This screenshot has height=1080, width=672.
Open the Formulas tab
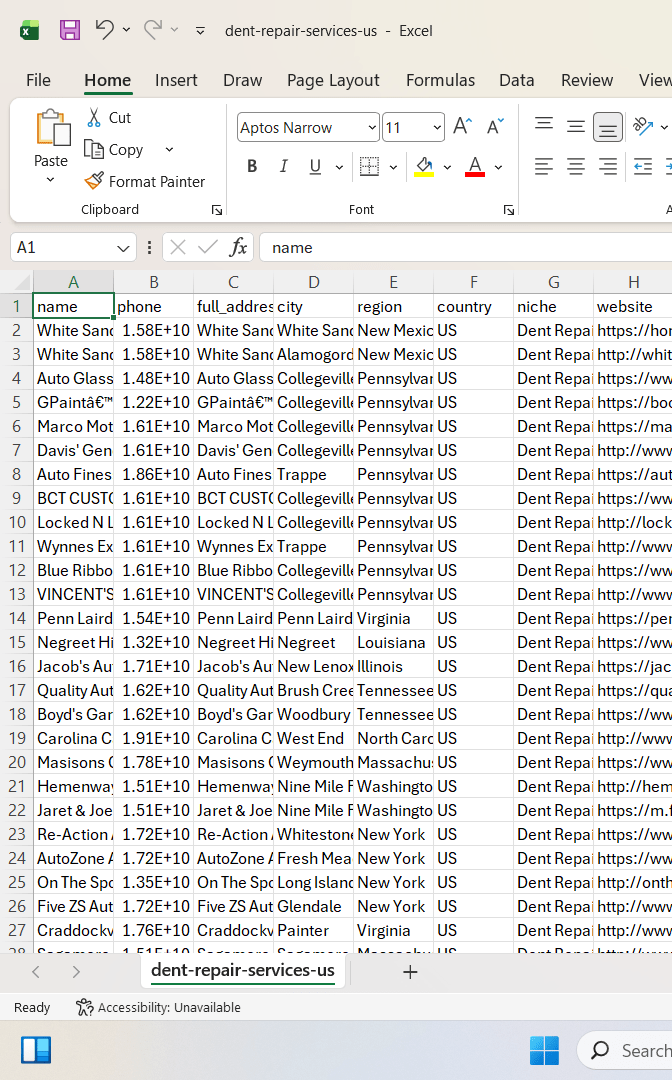[440, 80]
